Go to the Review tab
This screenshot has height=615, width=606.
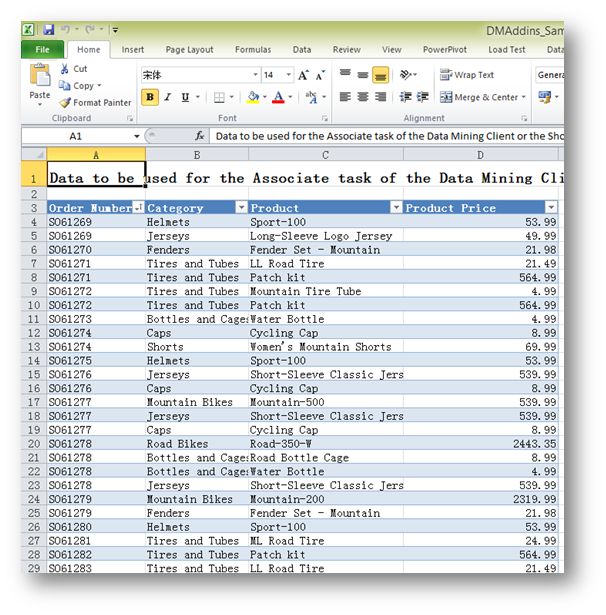pos(346,49)
